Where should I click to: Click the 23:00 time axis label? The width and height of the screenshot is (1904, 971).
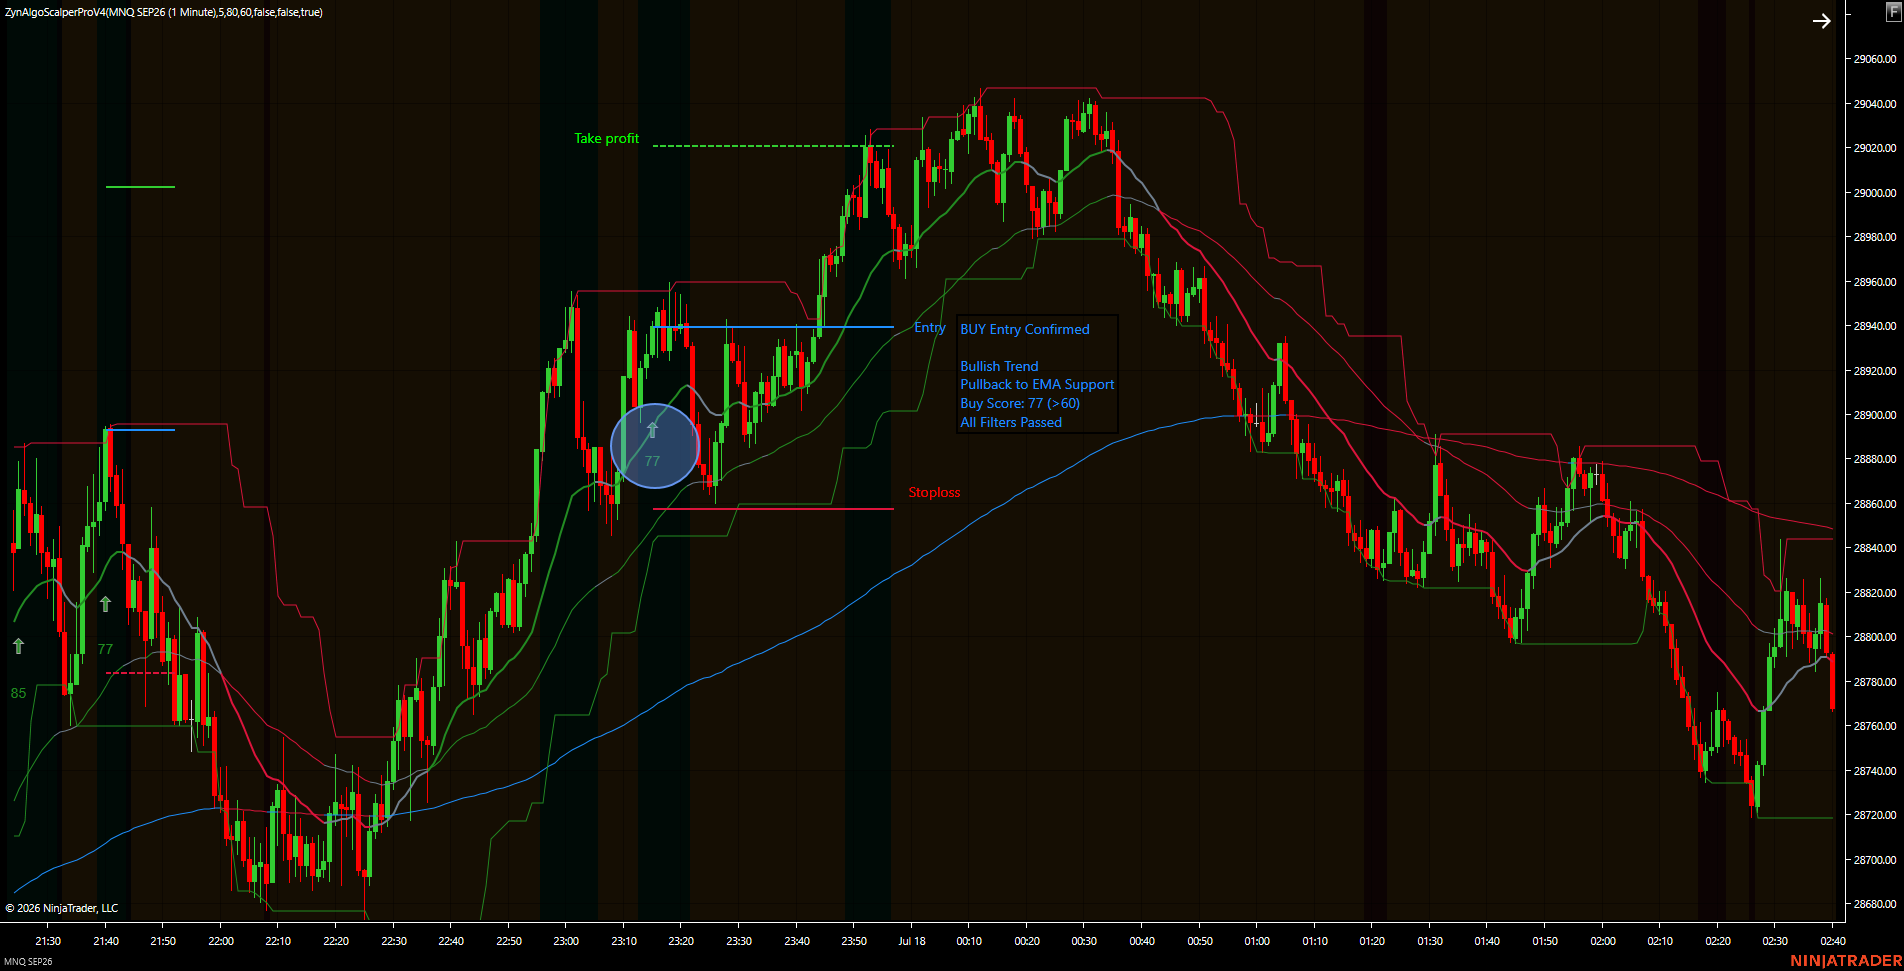coord(566,941)
